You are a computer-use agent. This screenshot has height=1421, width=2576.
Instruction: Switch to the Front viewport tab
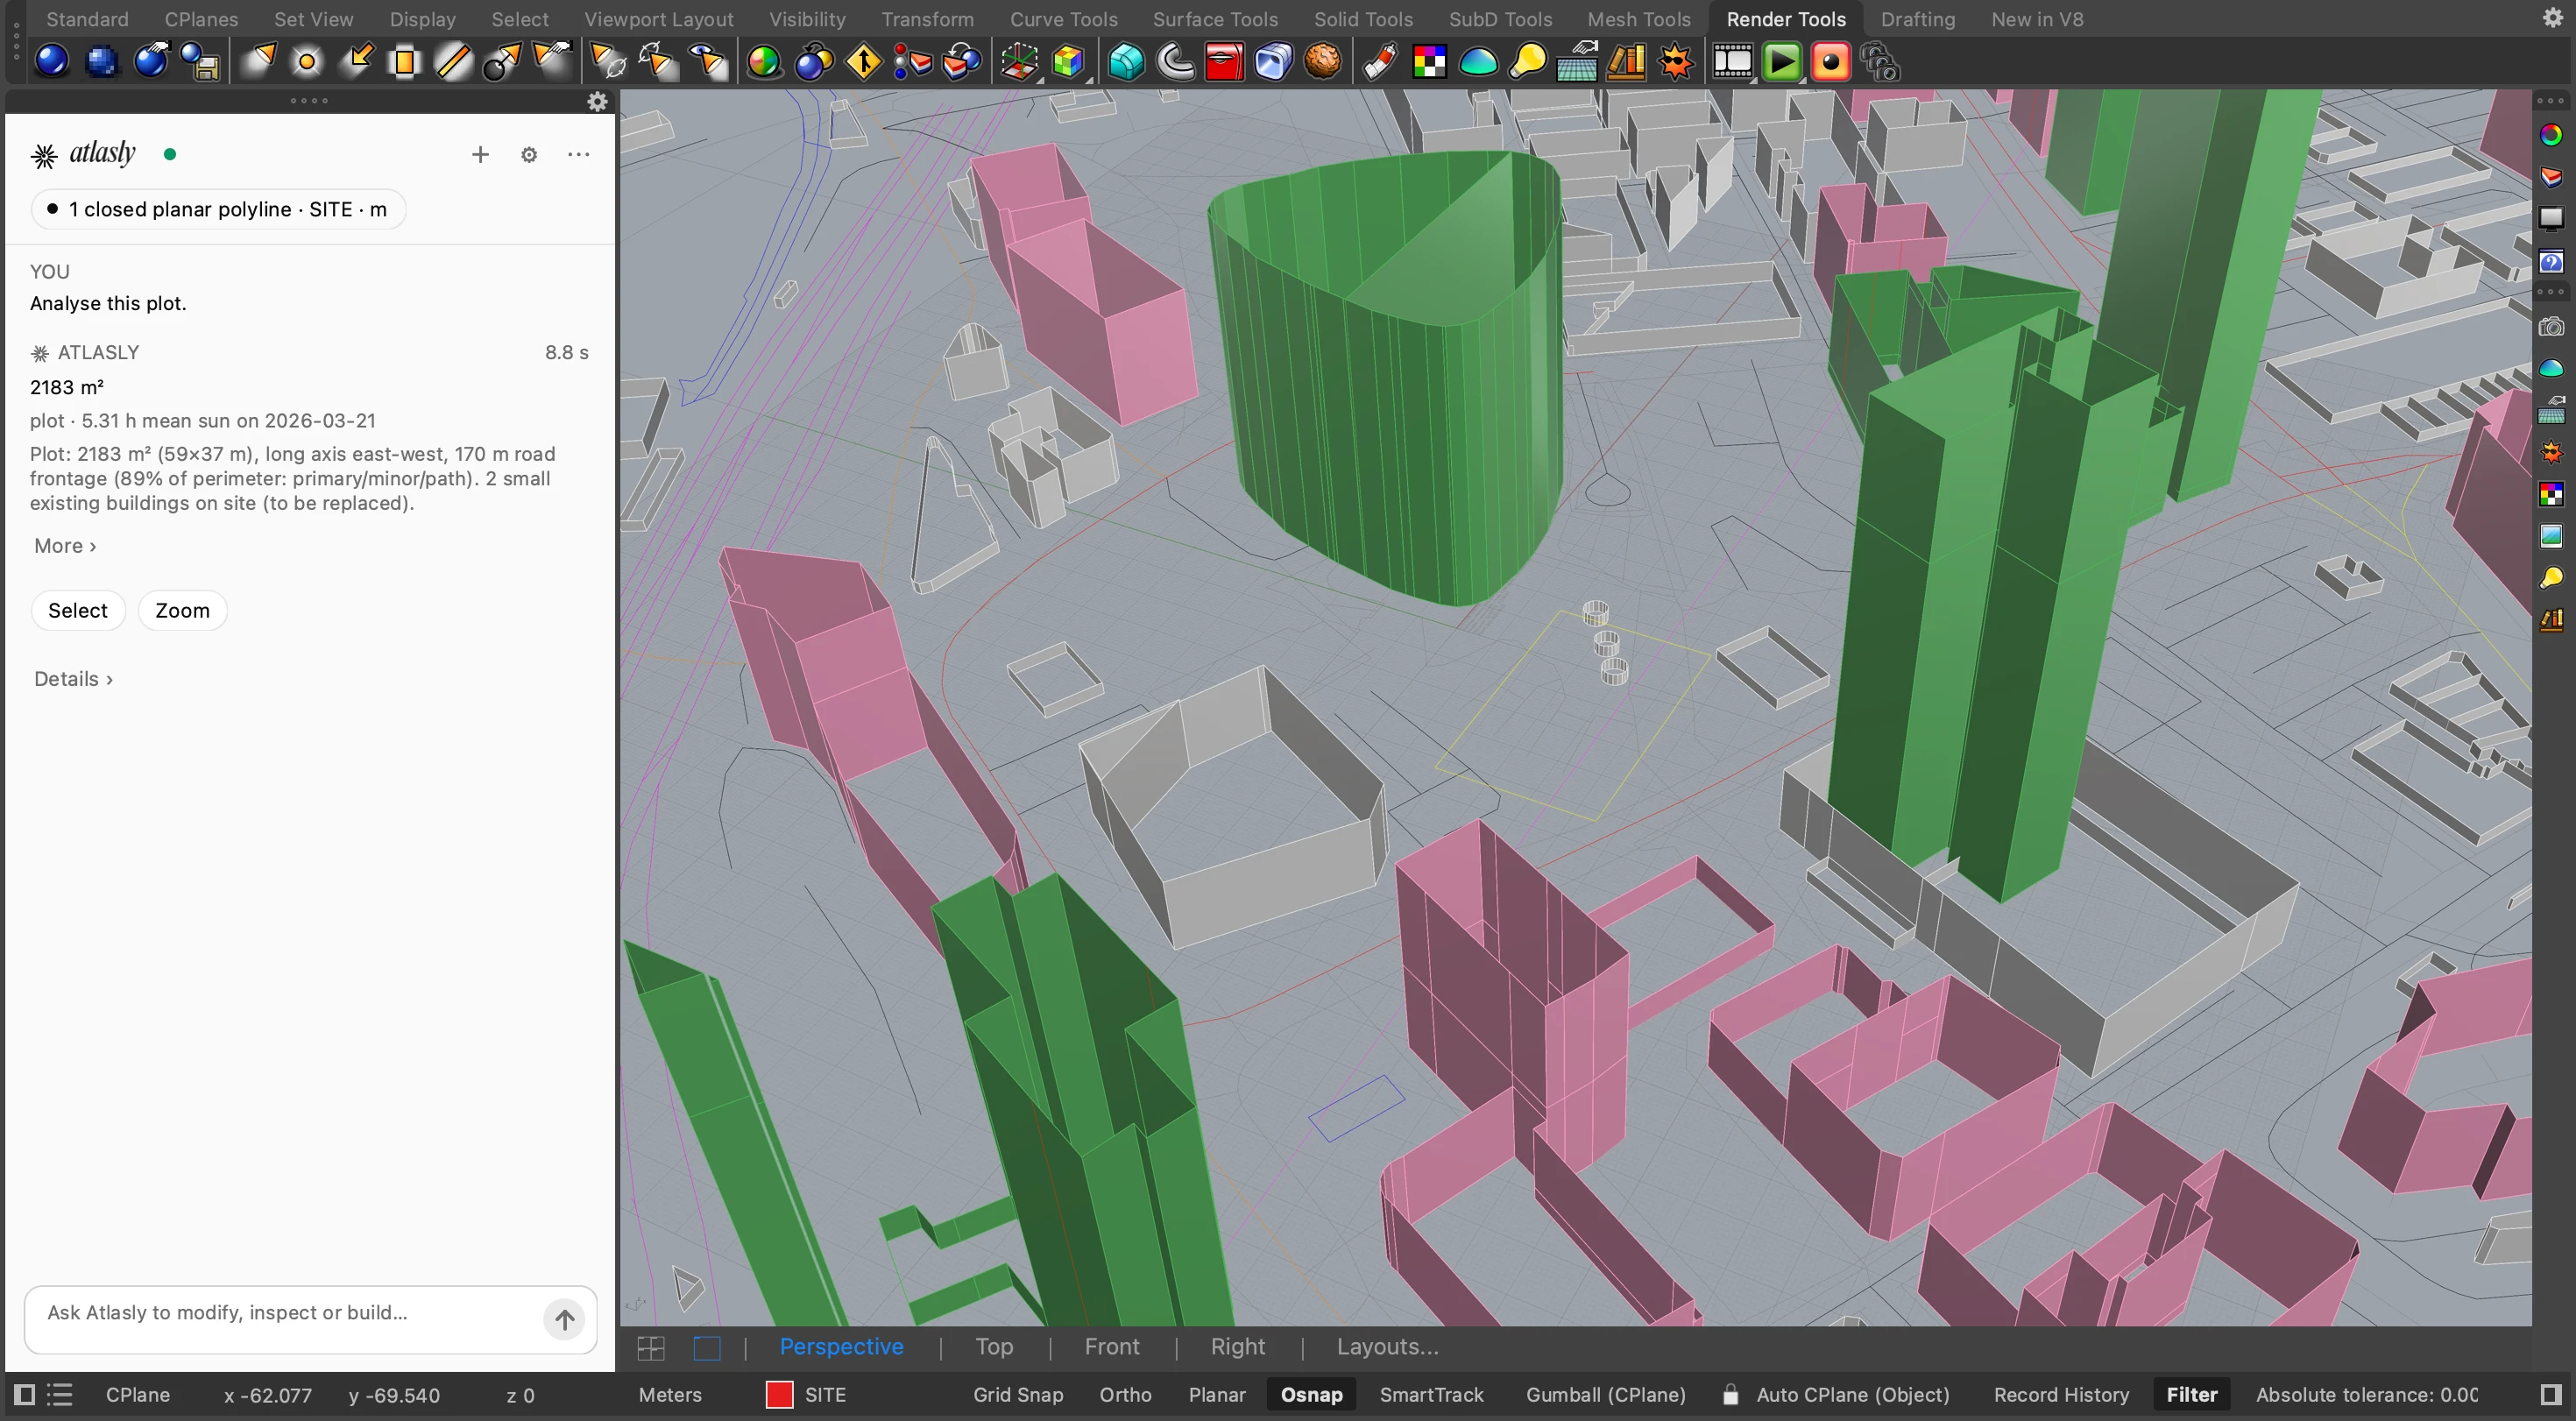(1112, 1347)
